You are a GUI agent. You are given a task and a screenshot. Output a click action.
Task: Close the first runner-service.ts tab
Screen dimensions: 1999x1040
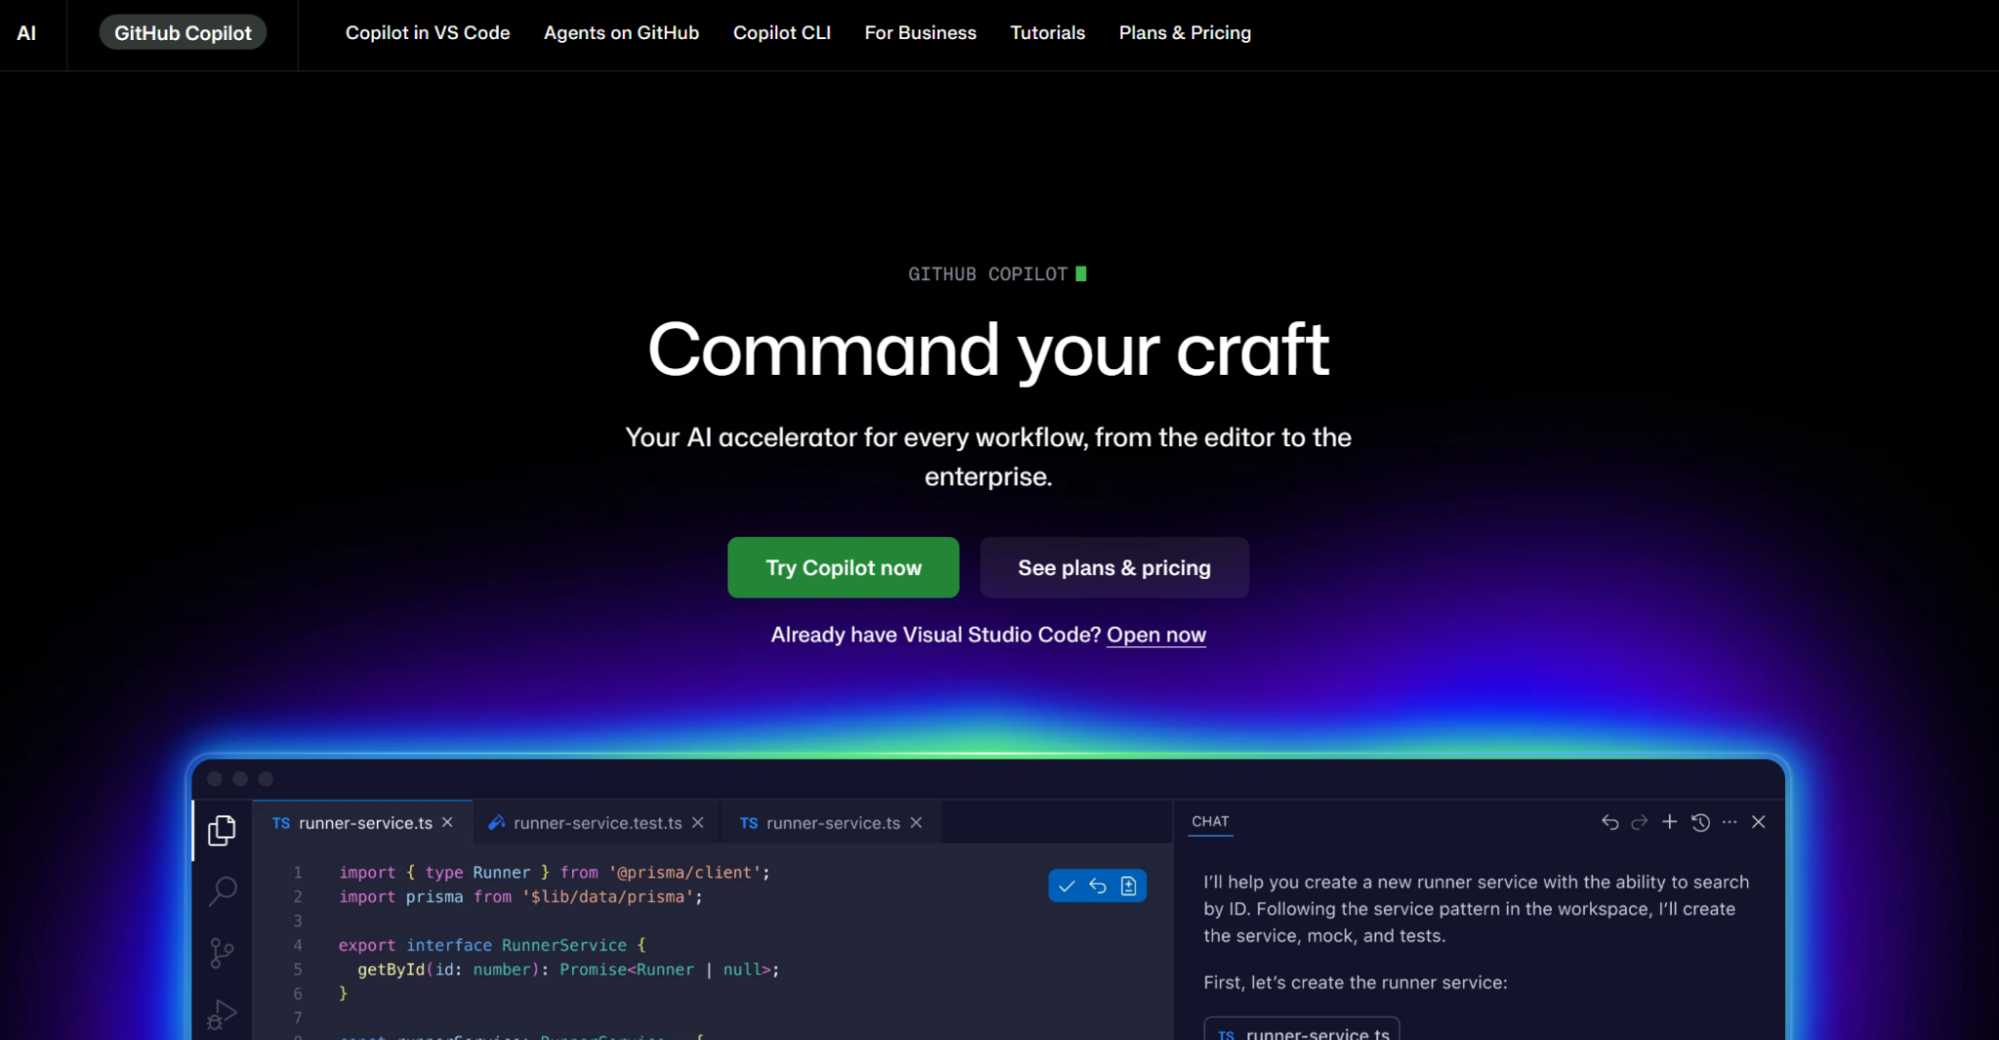[447, 822]
